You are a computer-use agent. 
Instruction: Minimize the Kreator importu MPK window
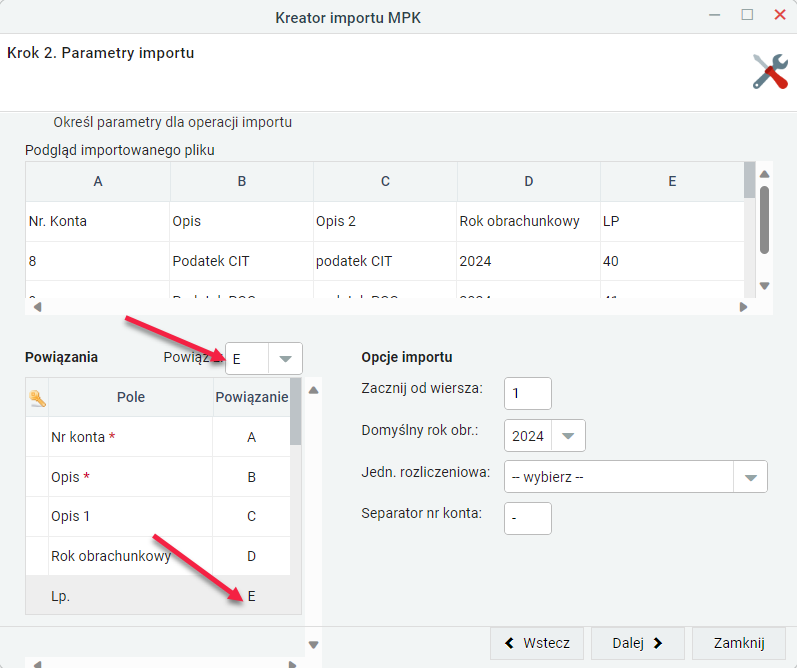715,15
